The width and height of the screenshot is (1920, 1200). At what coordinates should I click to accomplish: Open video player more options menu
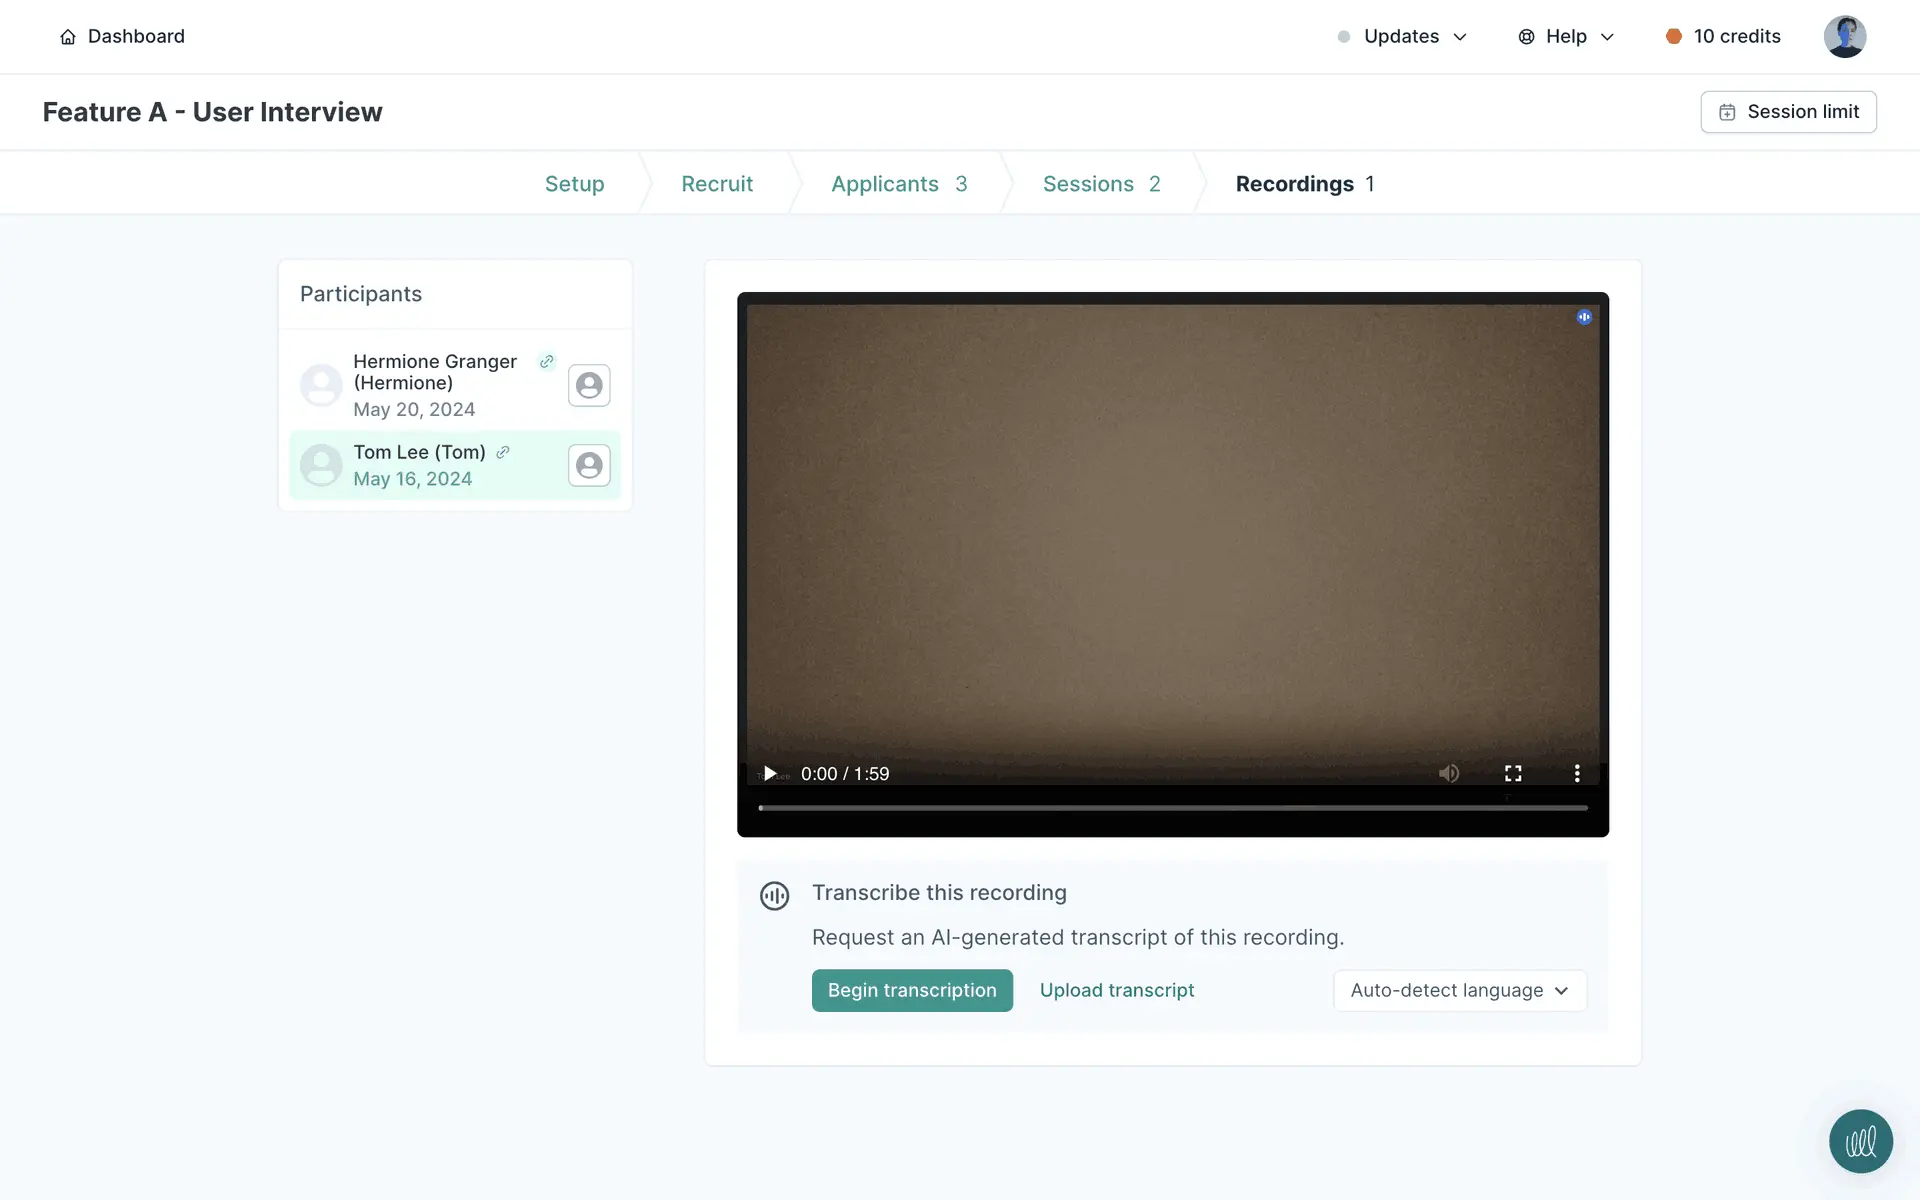[x=1577, y=773]
